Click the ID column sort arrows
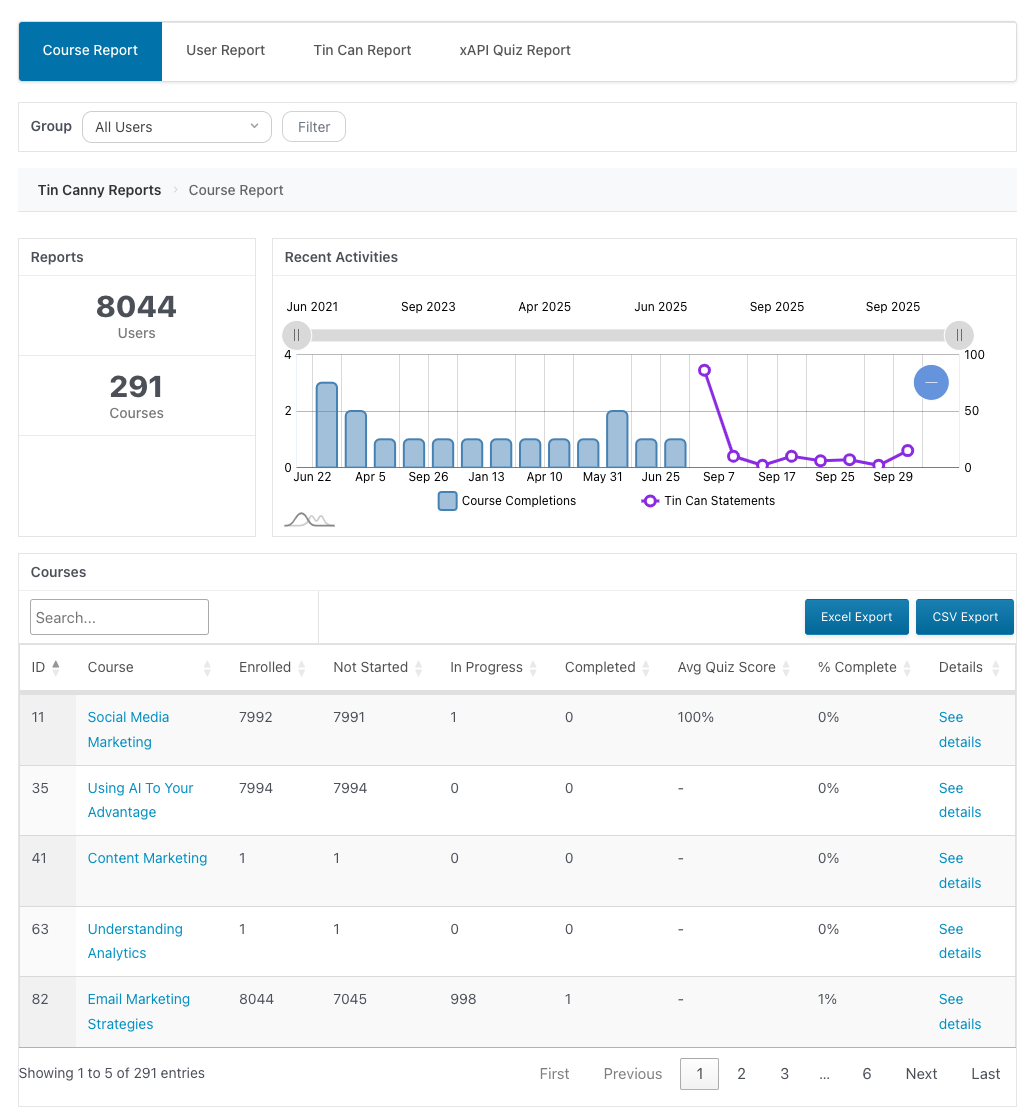Image resolution: width=1033 pixels, height=1120 pixels. pos(56,667)
